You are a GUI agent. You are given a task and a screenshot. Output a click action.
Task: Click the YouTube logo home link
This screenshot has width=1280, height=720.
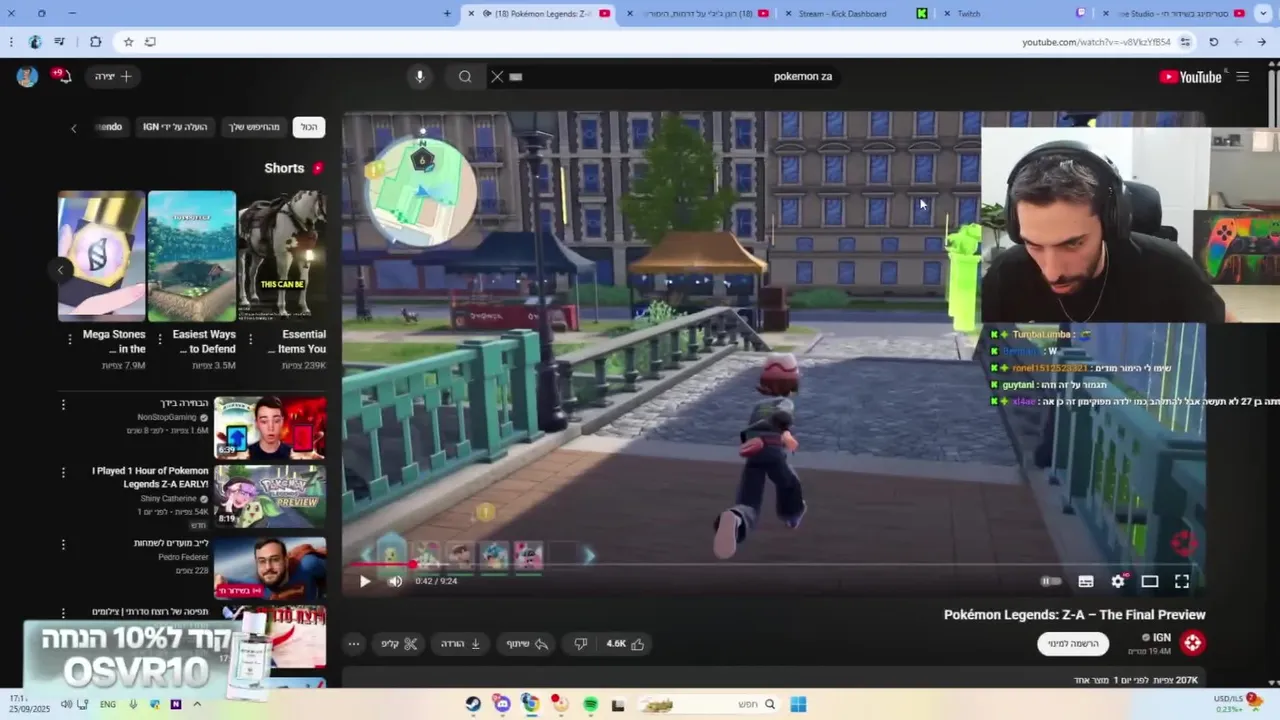pyautogui.click(x=1190, y=76)
